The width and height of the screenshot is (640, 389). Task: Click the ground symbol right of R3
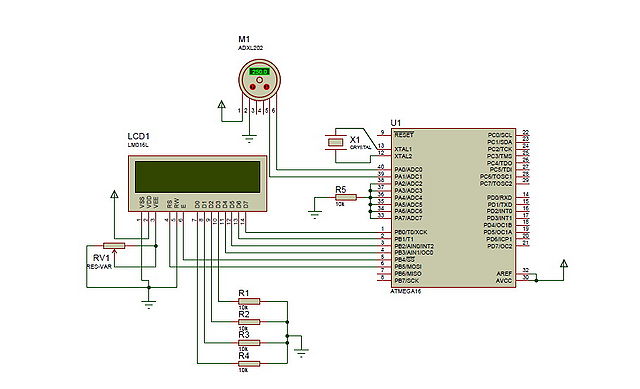302,353
